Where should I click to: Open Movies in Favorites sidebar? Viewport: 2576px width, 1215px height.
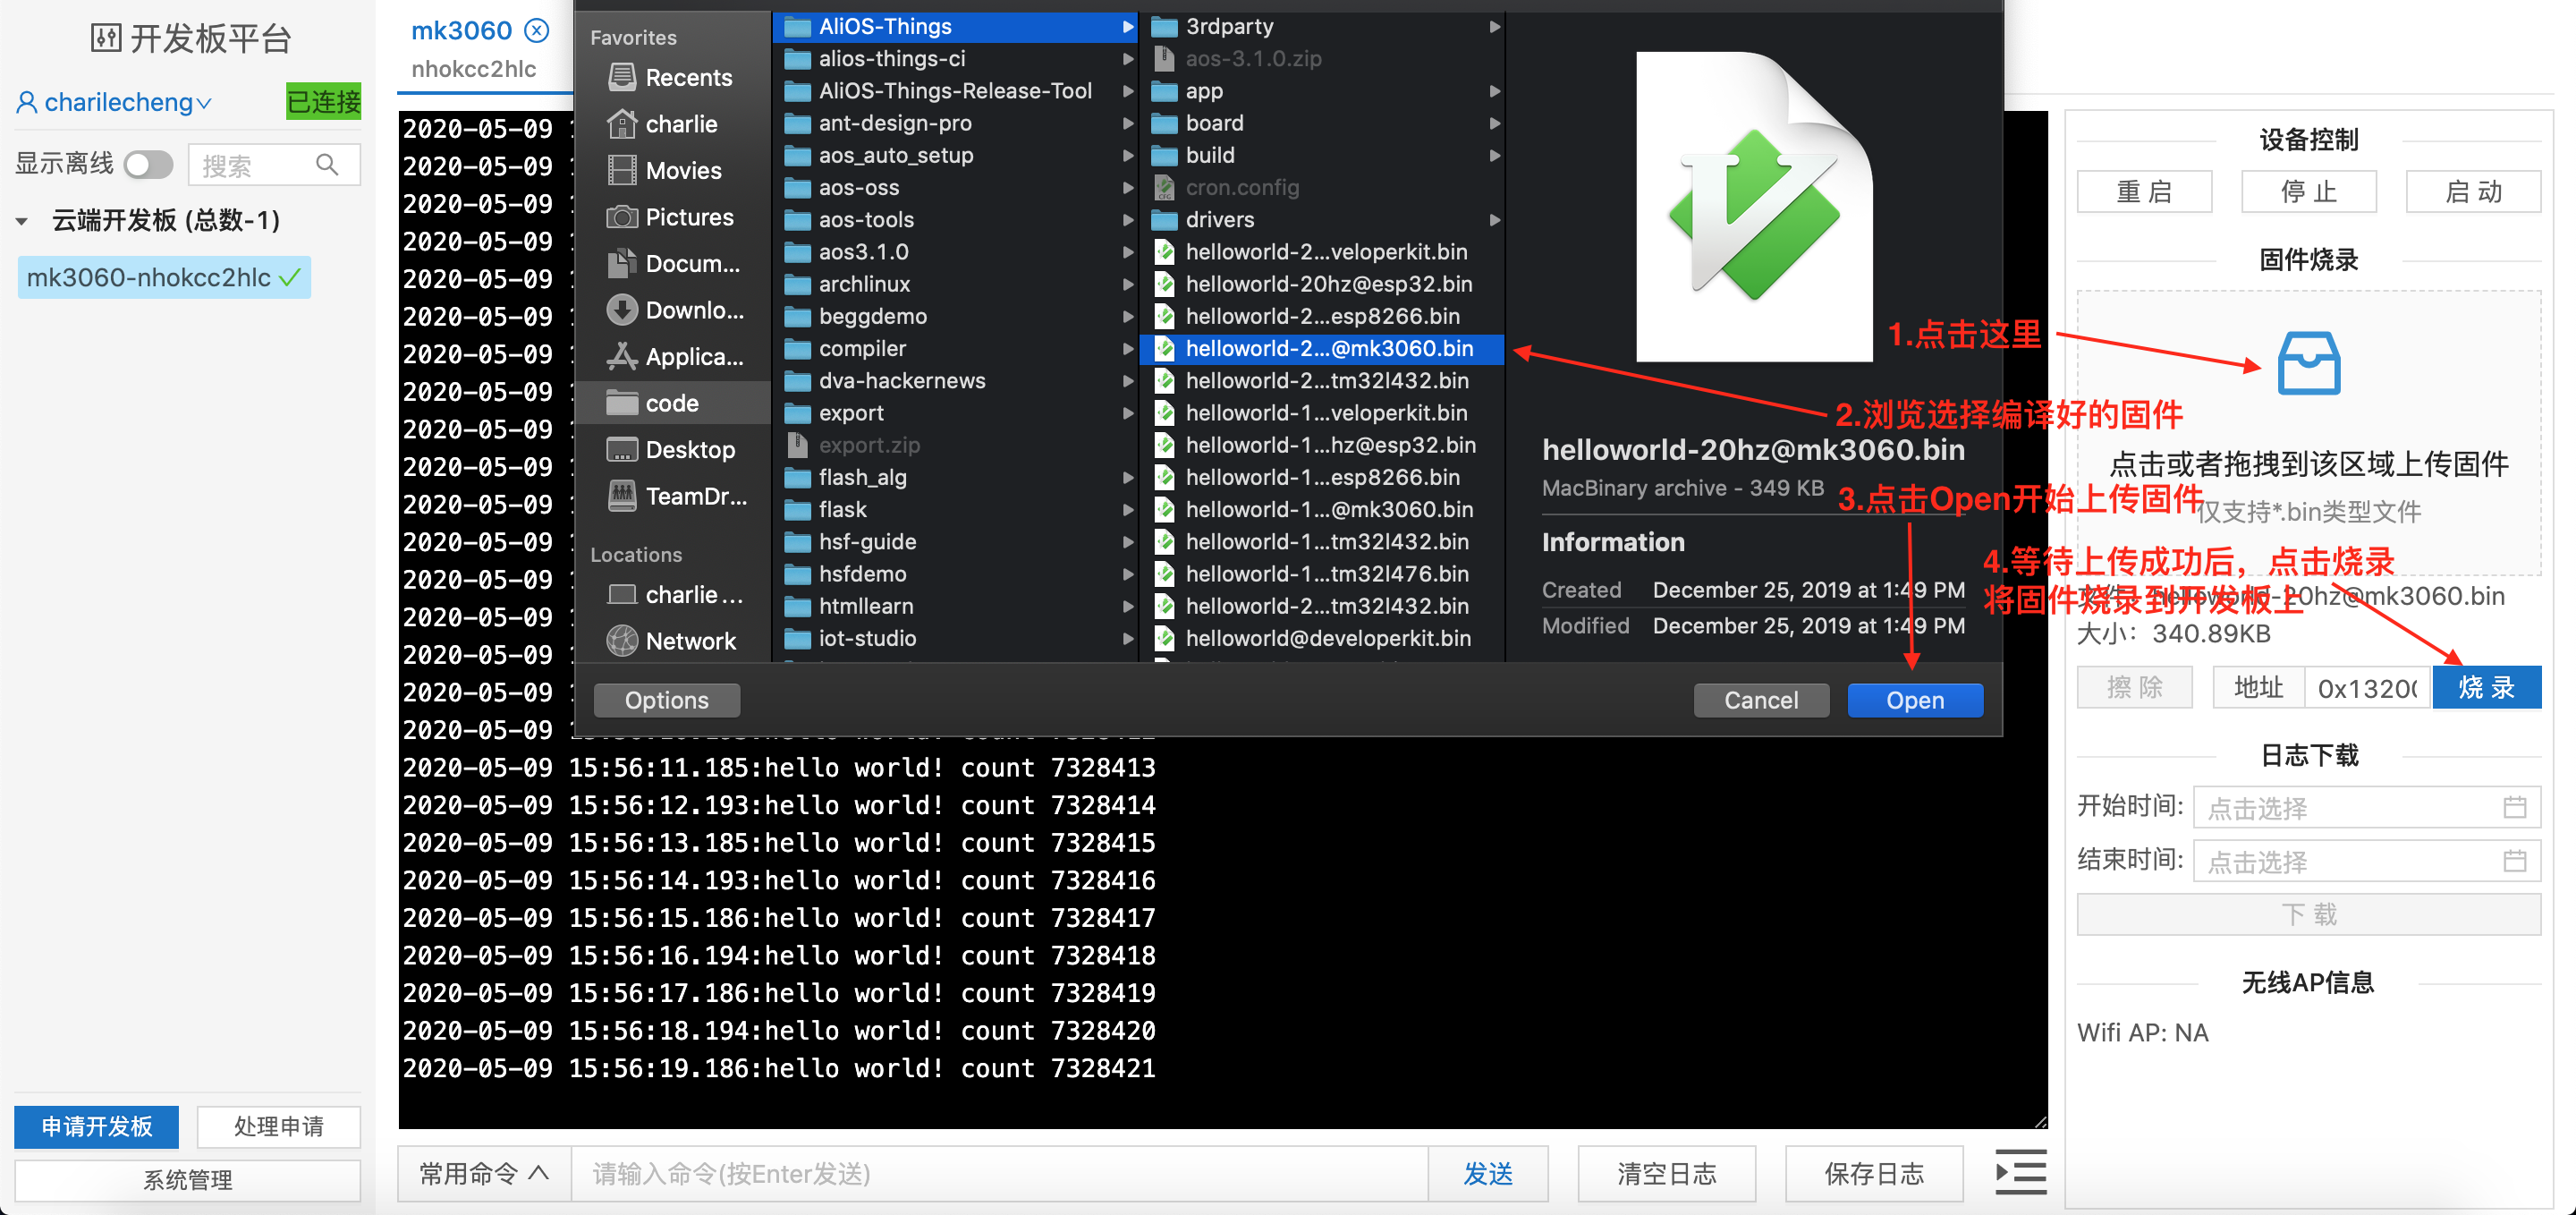pyautogui.click(x=671, y=170)
